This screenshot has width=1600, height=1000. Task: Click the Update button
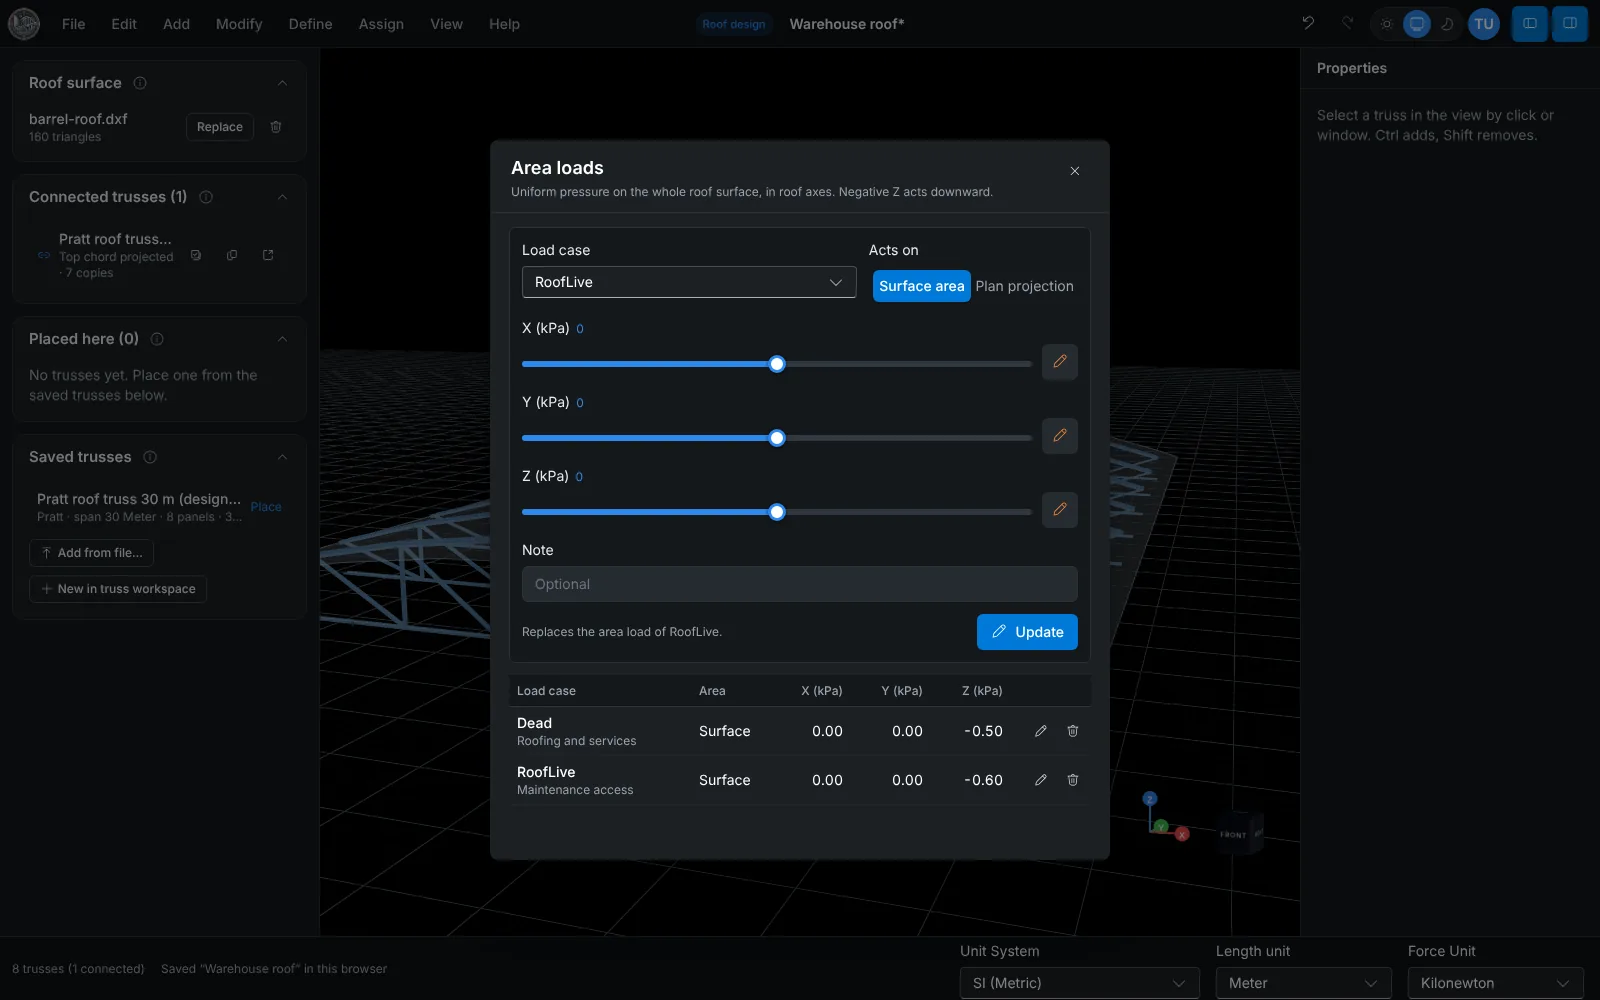[1027, 632]
